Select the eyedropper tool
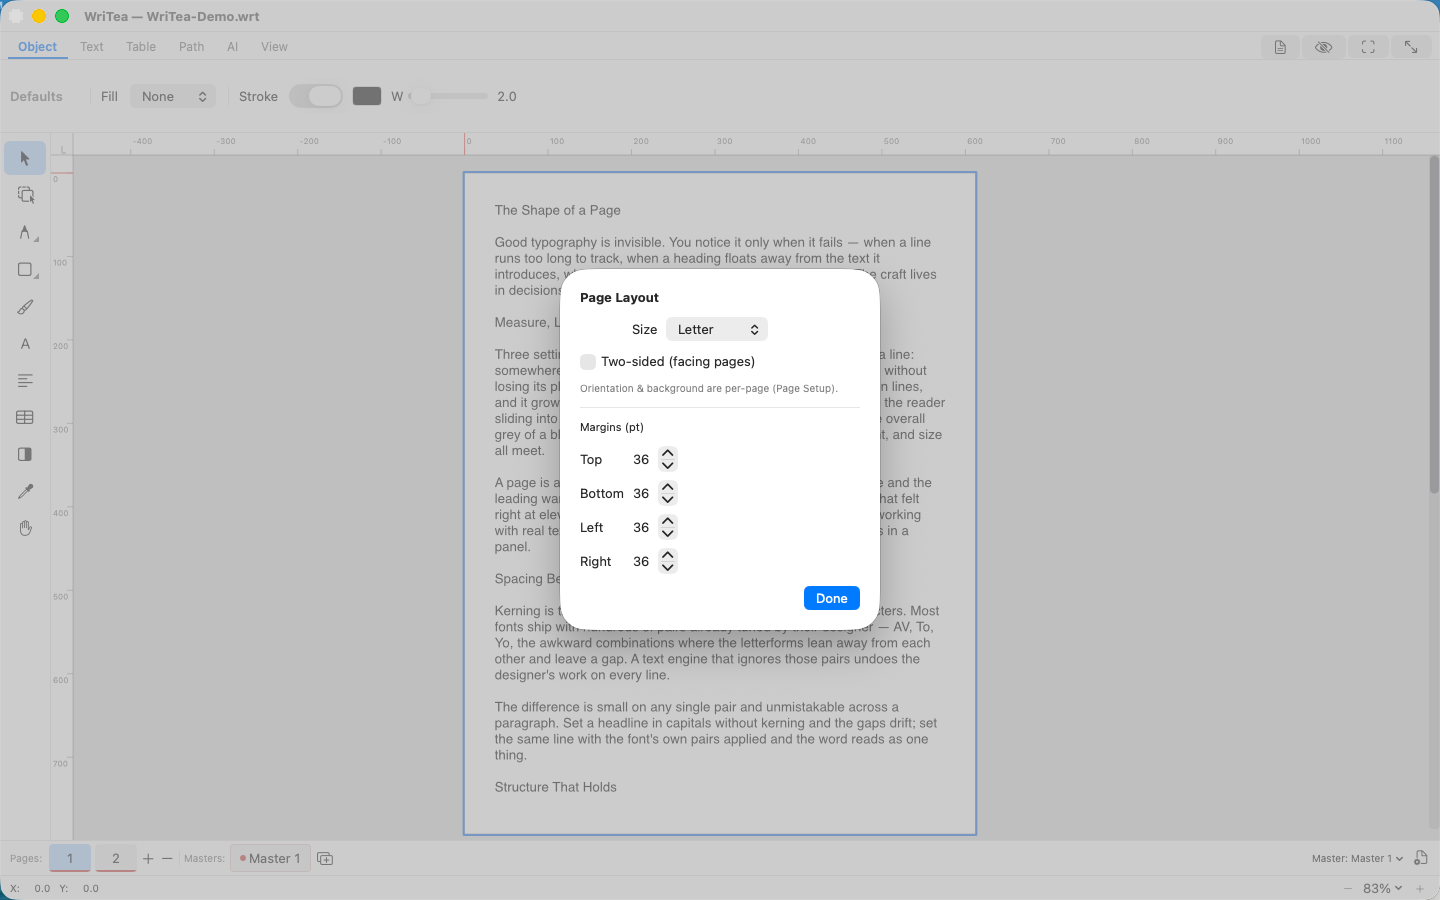This screenshot has height=900, width=1440. (25, 491)
